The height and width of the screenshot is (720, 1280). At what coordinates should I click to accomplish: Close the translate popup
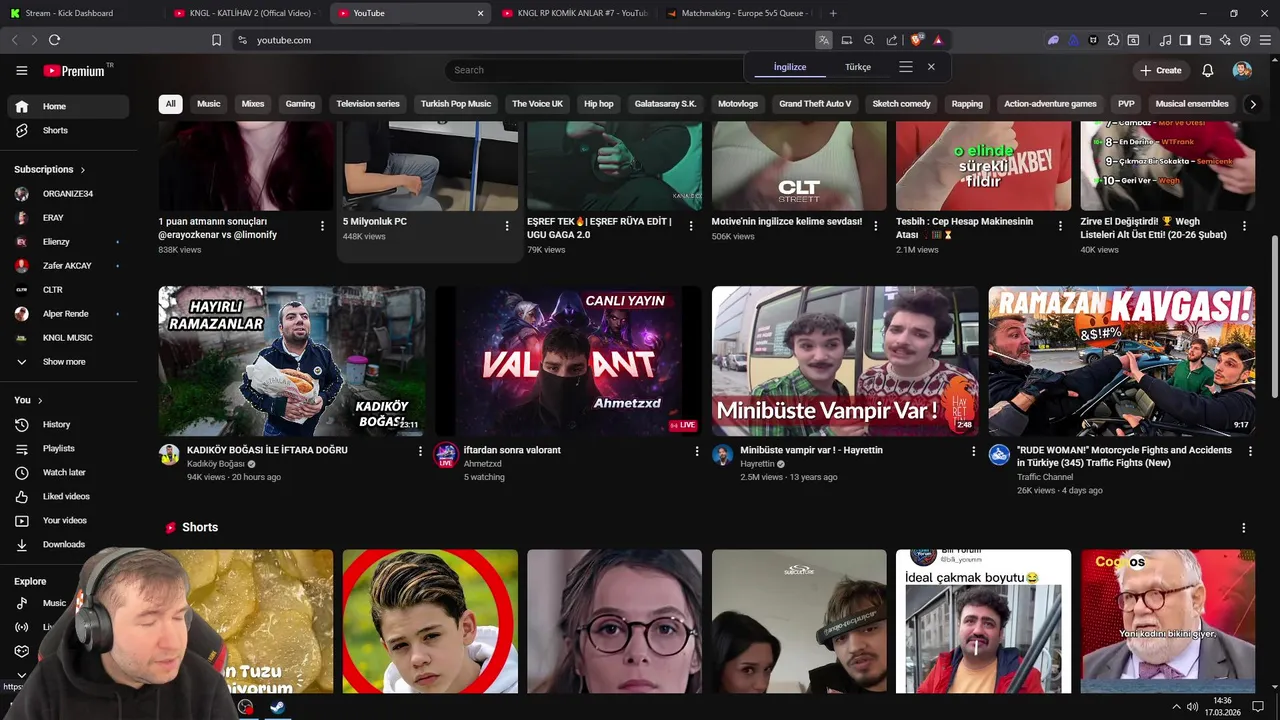931,67
